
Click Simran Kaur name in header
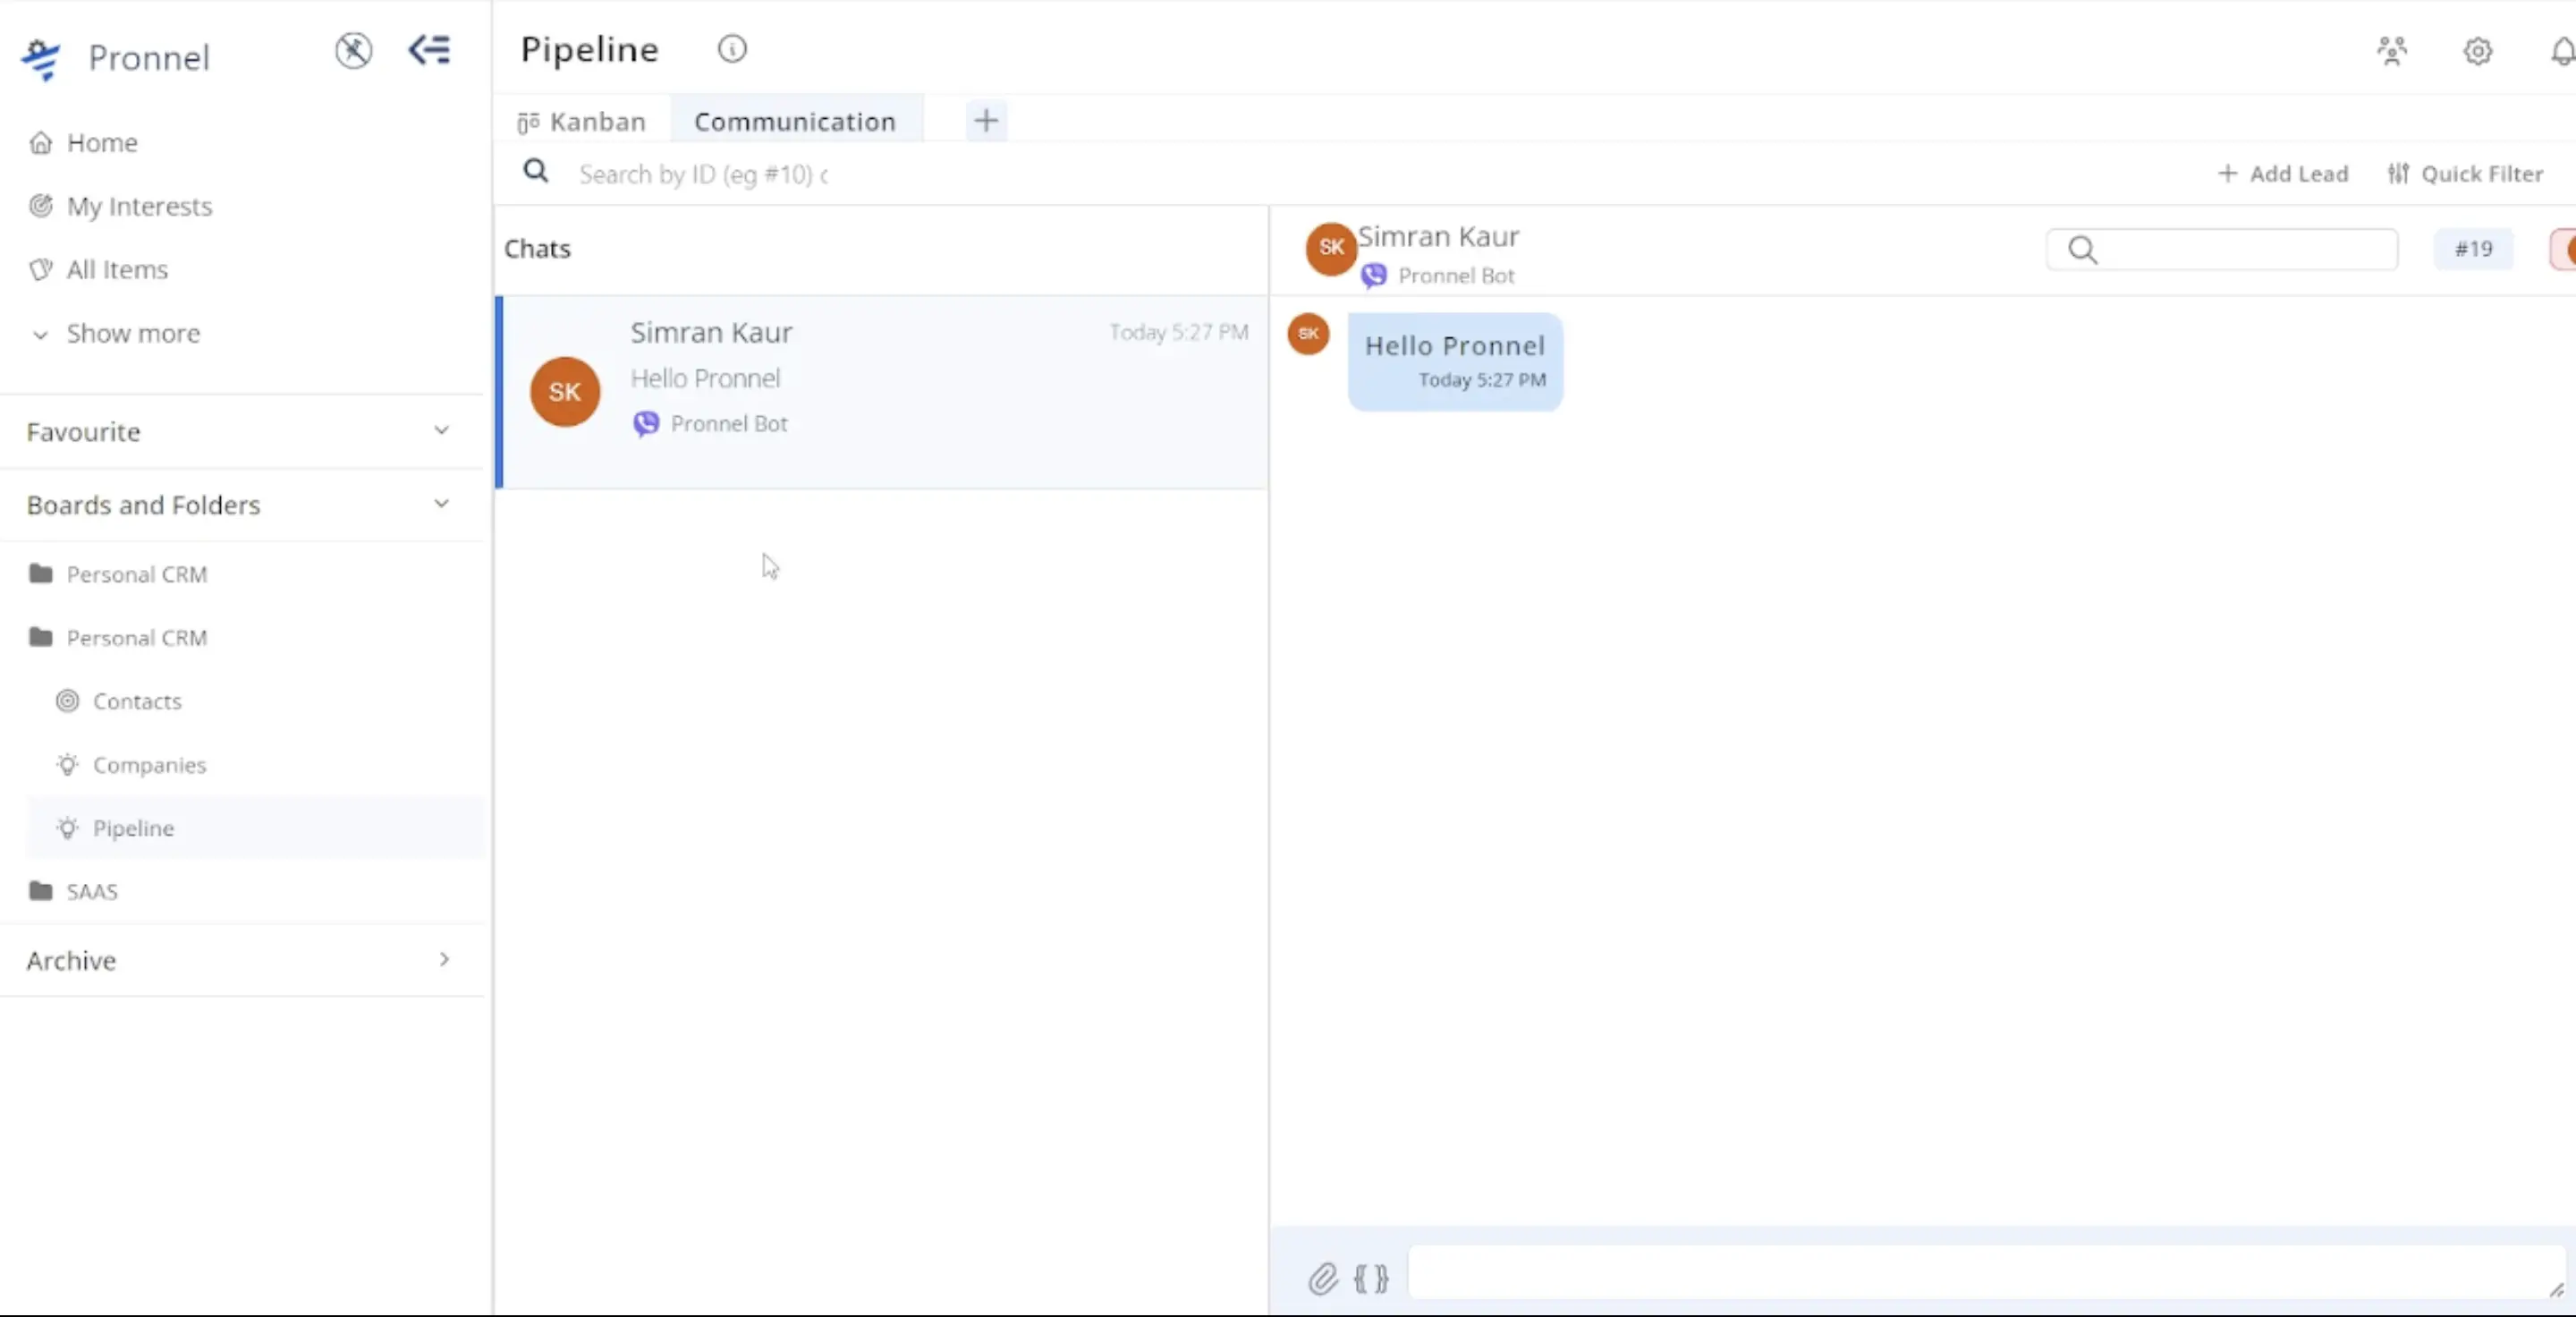click(1438, 237)
